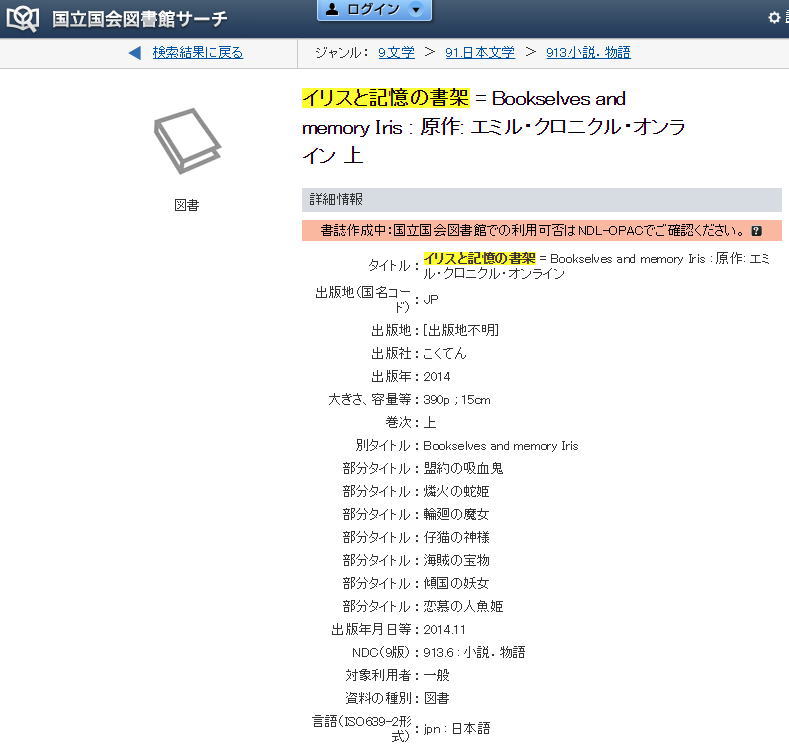Click the settings gear icon
The height and width of the screenshot is (751, 789).
coord(774,18)
